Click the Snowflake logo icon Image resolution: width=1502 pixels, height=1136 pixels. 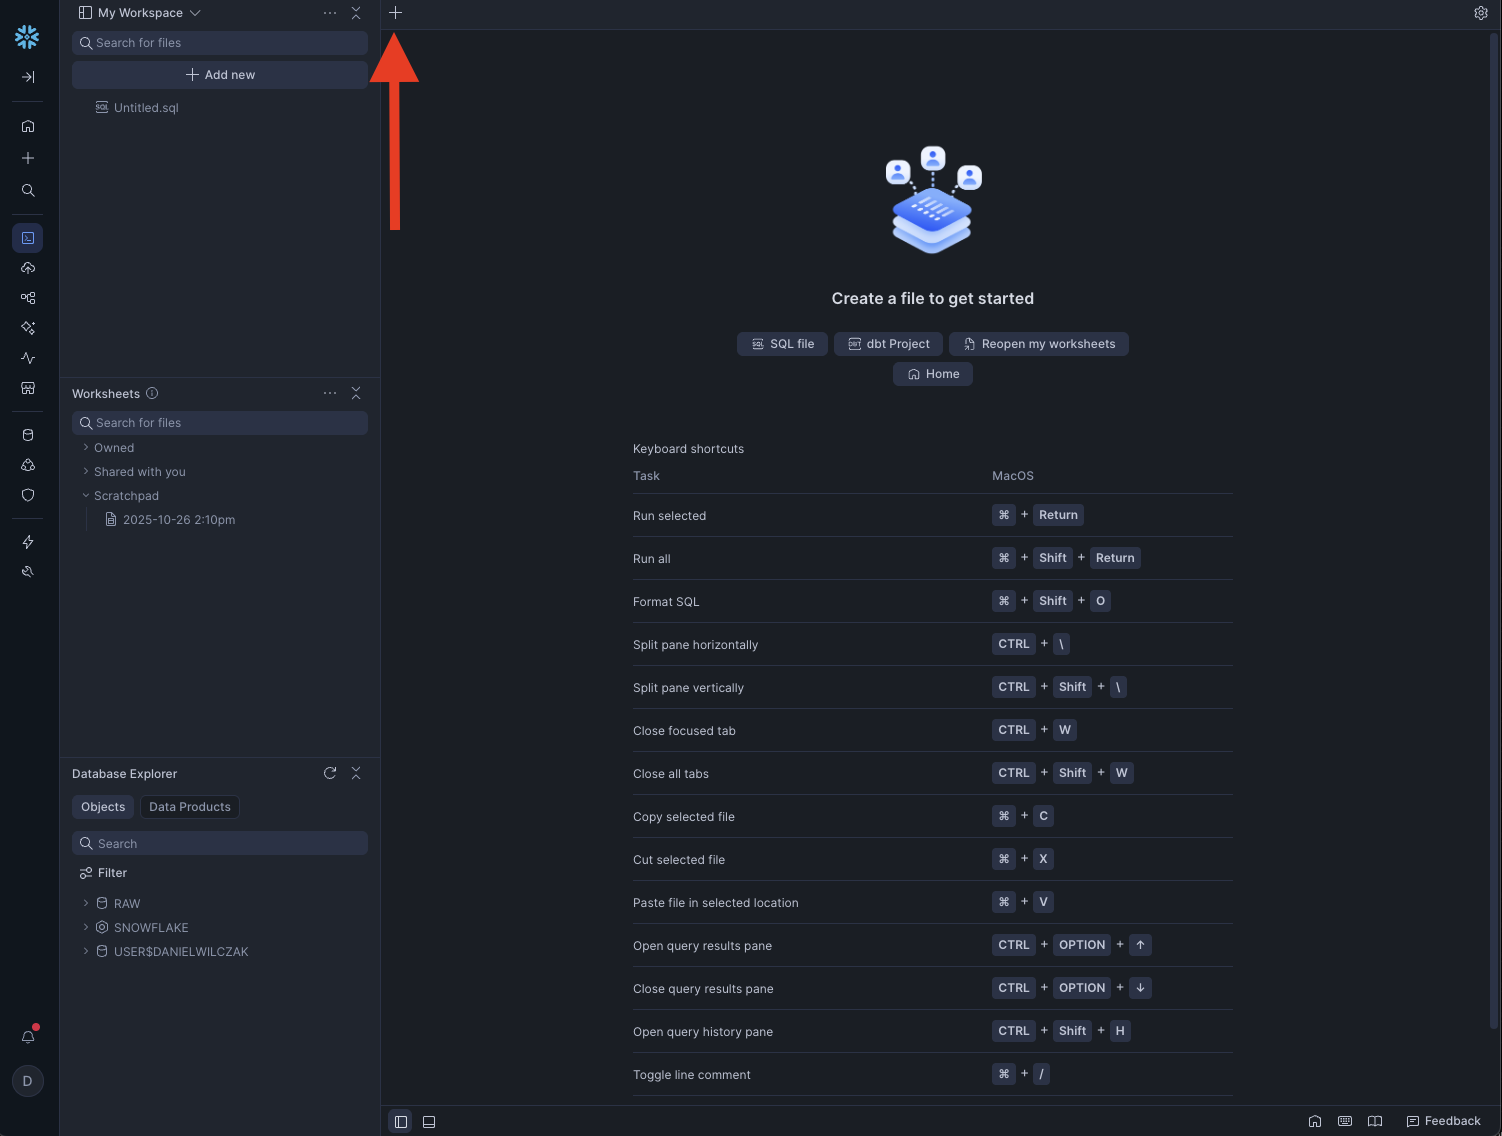pos(27,37)
